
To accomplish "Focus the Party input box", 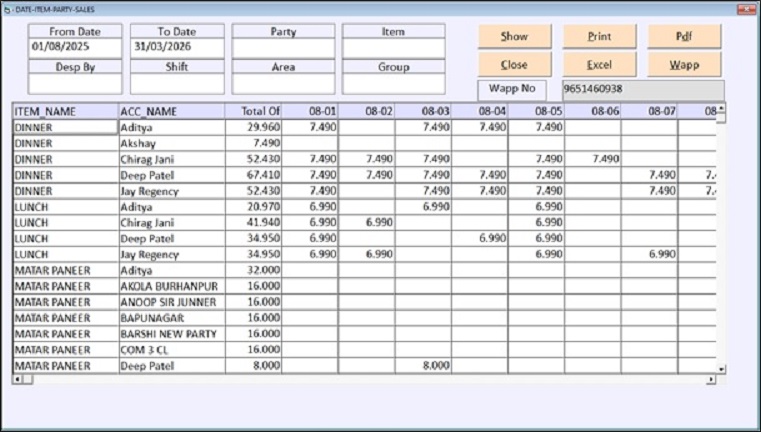I will pos(283,48).
